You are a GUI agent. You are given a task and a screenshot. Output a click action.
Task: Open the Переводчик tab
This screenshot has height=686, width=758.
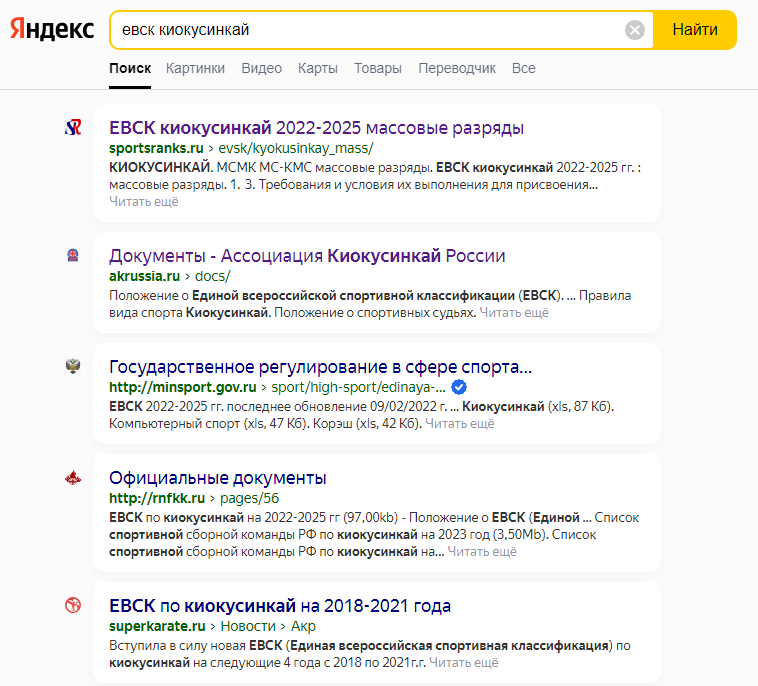click(x=457, y=68)
